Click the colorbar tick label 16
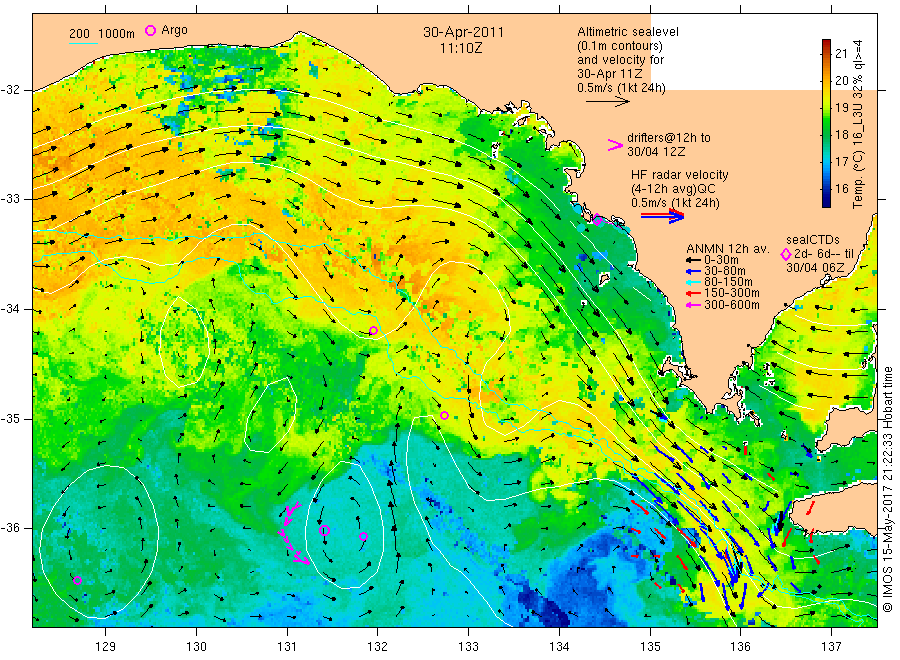Viewport: 900px width, 660px height. [x=841, y=189]
